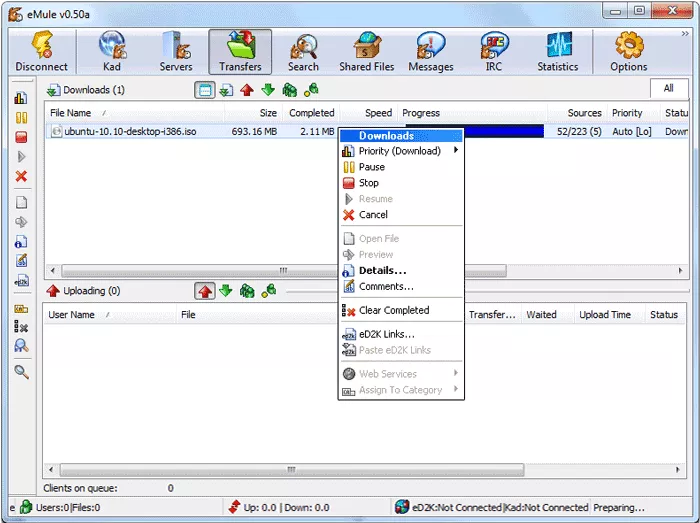Screen dimensions: 700x523
Task: Click the red Stop icon in left sidebar
Action: pyautogui.click(x=21, y=137)
